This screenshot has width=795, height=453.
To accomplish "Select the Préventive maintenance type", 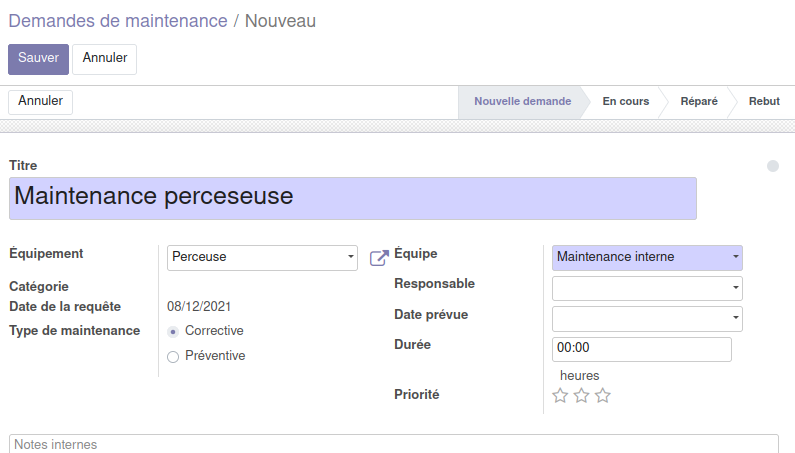I will (x=173, y=357).
